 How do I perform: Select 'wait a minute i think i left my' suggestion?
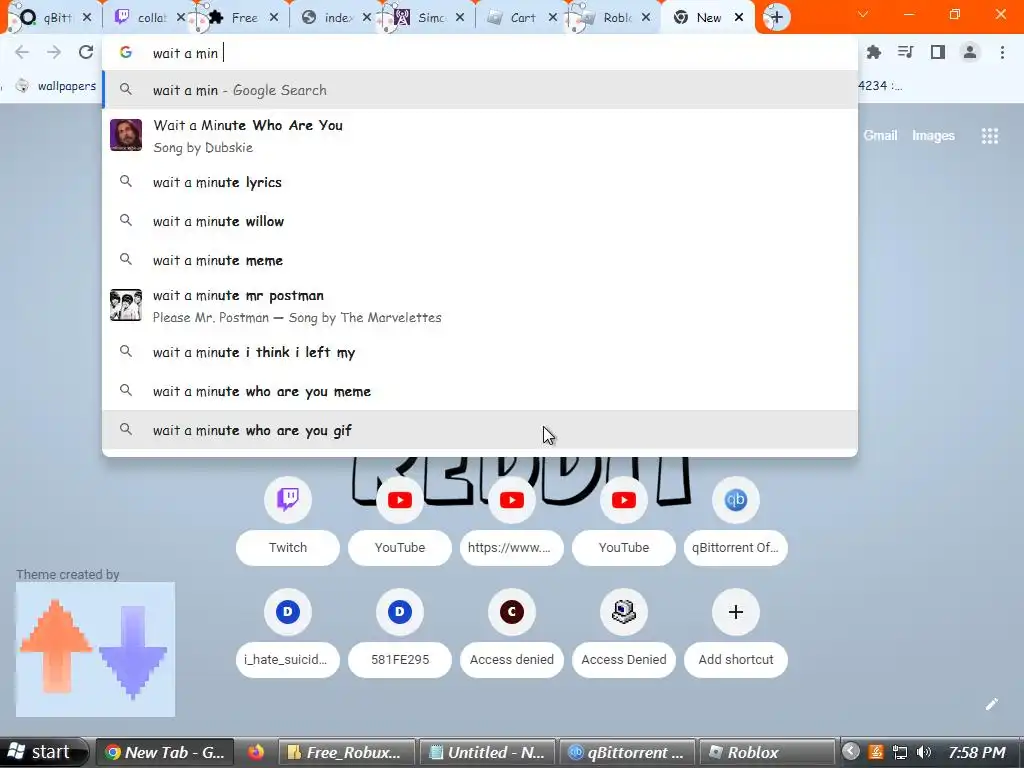[480, 352]
